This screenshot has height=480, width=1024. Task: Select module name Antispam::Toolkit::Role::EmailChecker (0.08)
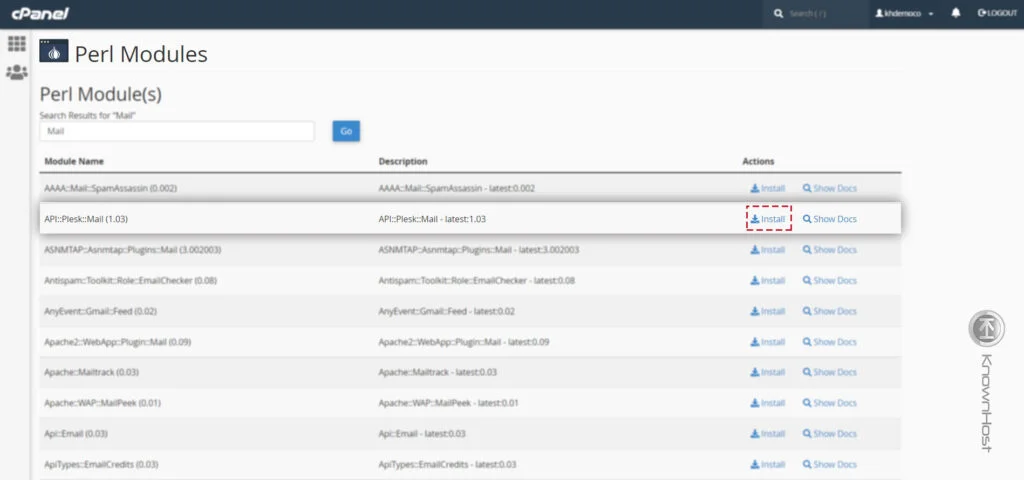pyautogui.click(x=131, y=280)
